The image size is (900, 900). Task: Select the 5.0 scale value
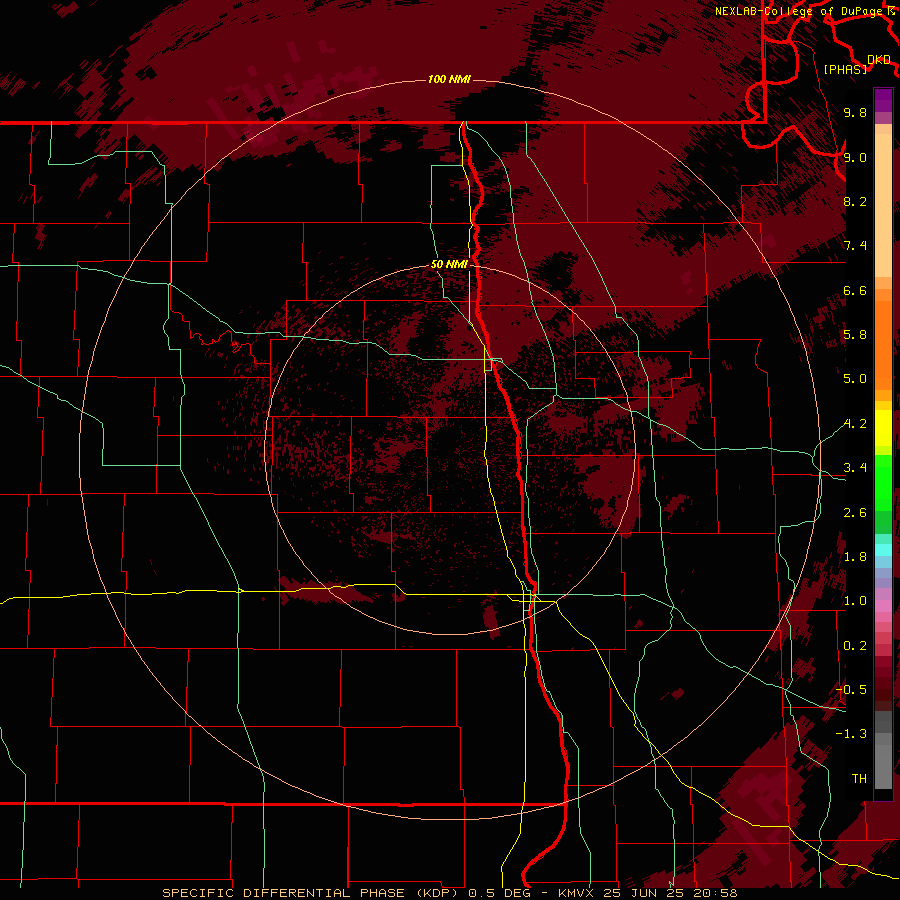click(855, 379)
